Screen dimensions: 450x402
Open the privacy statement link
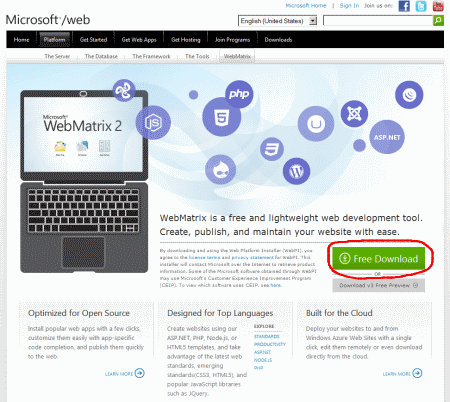(x=252, y=257)
